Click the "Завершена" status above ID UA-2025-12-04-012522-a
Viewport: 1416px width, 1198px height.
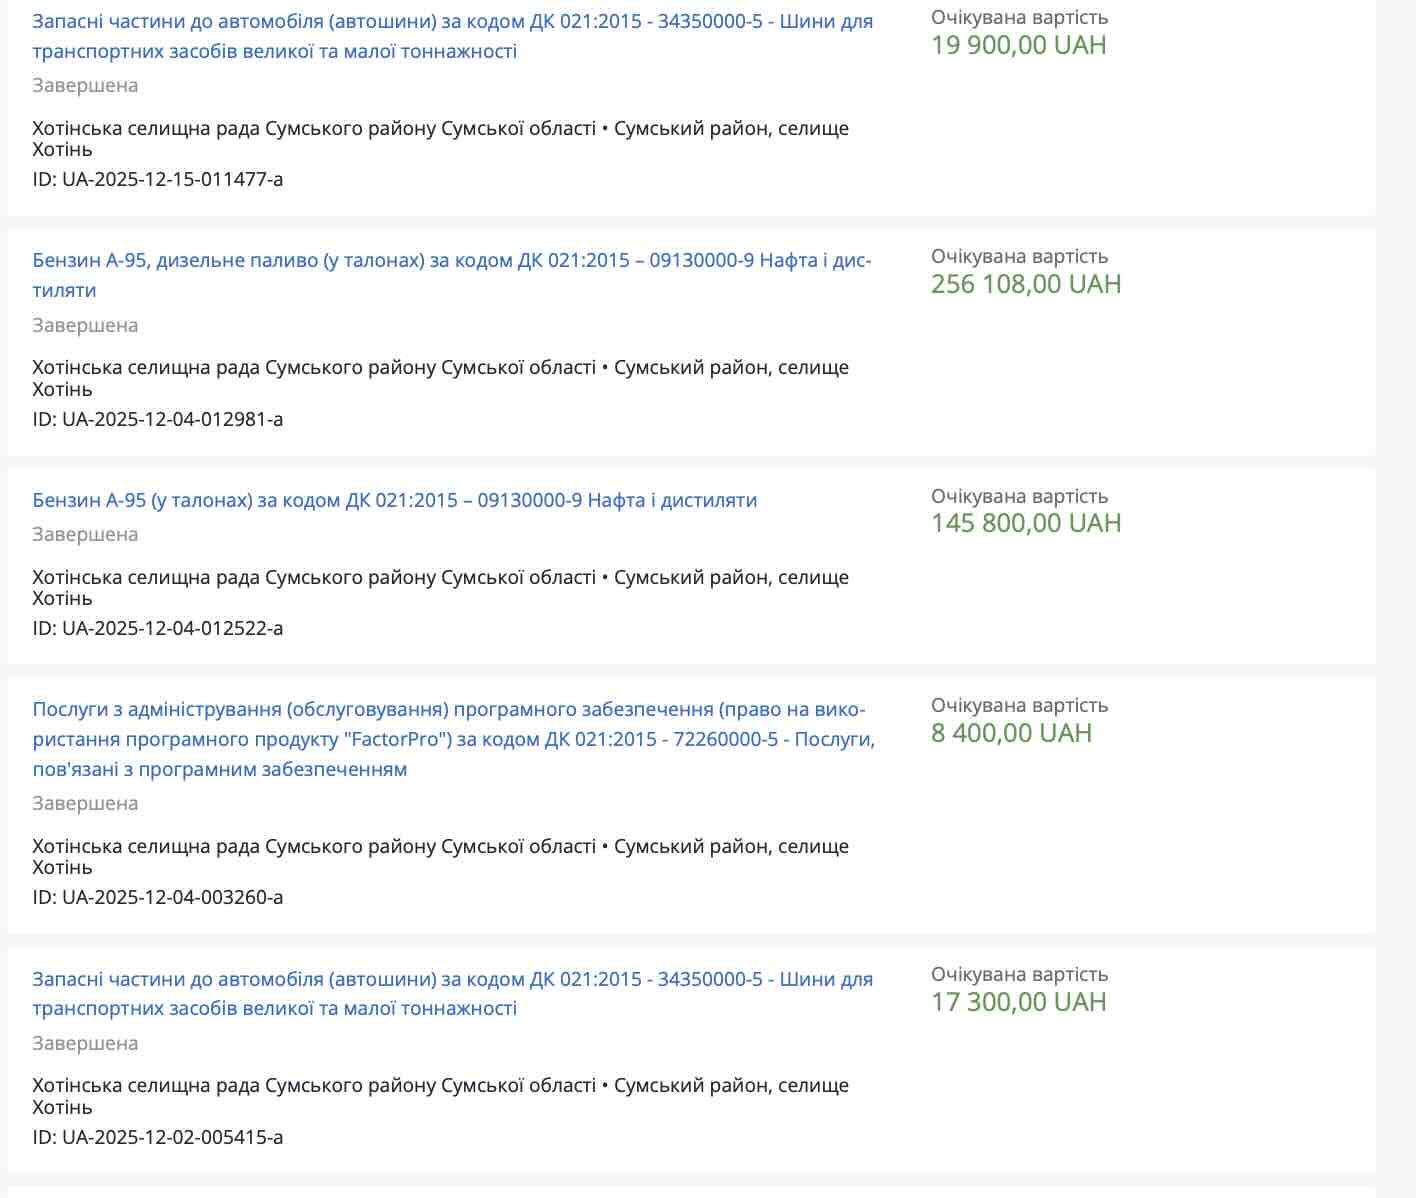tap(85, 535)
